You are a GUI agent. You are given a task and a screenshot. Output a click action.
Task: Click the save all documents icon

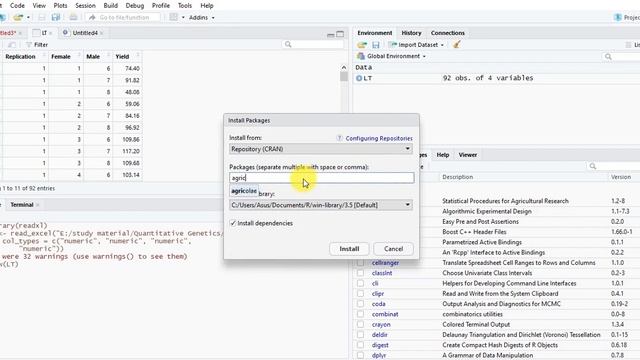[x=56, y=18]
